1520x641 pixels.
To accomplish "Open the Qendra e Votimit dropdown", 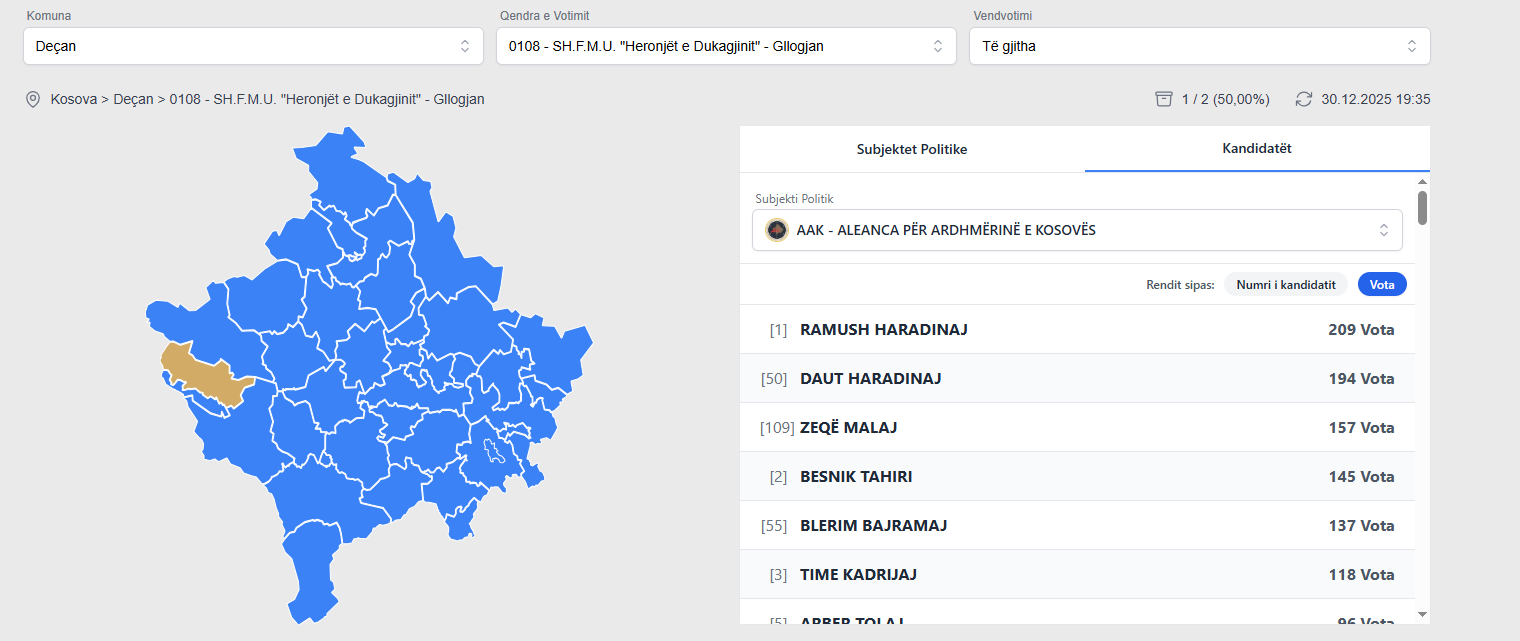I will pyautogui.click(x=726, y=46).
